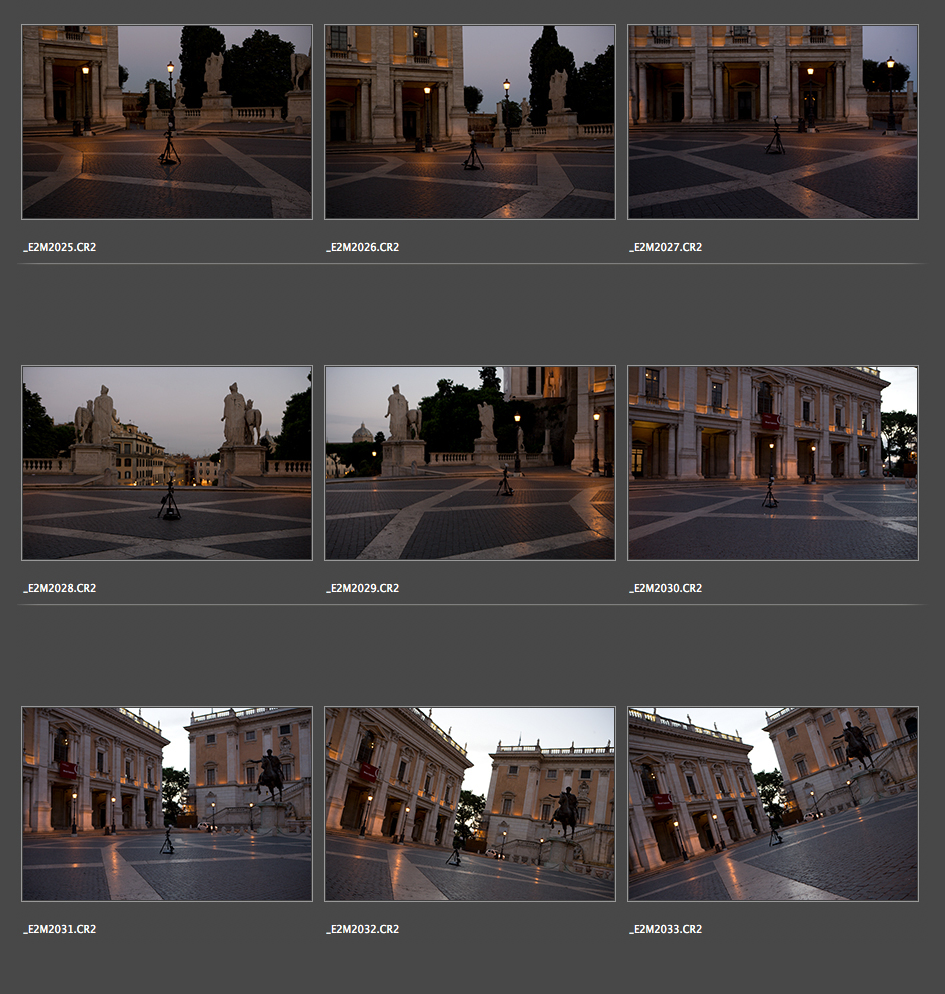Select the _E2M2030.CR2 palace facade thumbnail
Screen dimensions: 945x994
coord(772,463)
